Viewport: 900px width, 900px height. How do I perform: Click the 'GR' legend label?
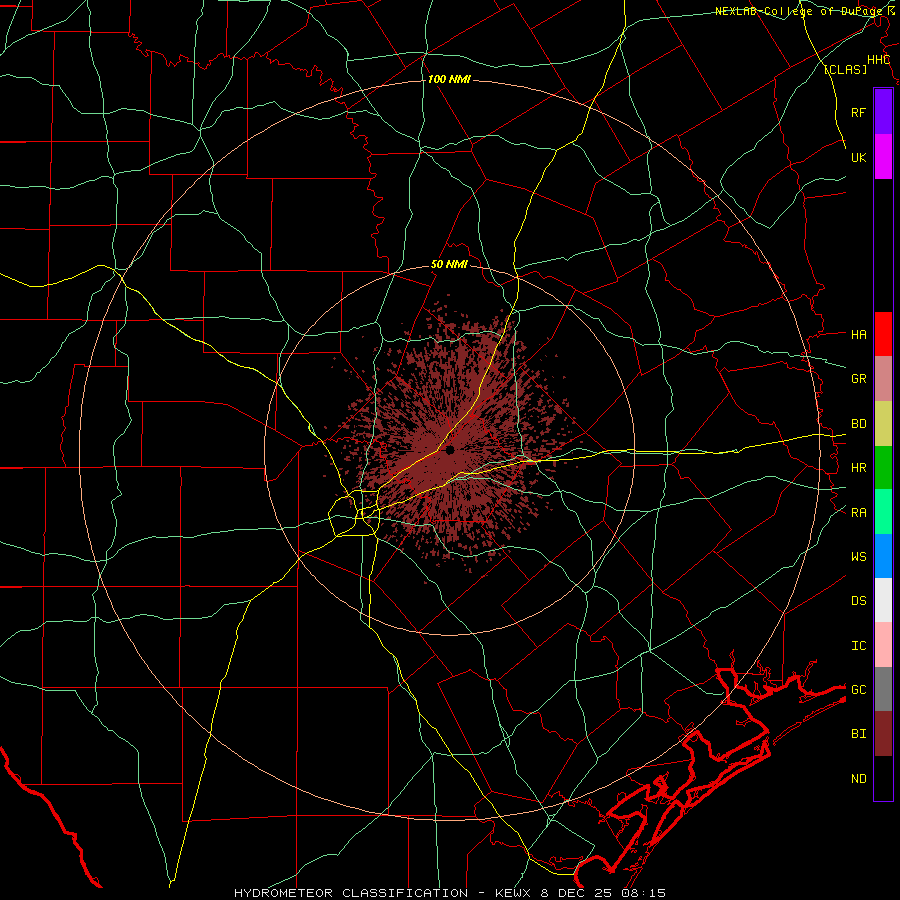coord(859,379)
